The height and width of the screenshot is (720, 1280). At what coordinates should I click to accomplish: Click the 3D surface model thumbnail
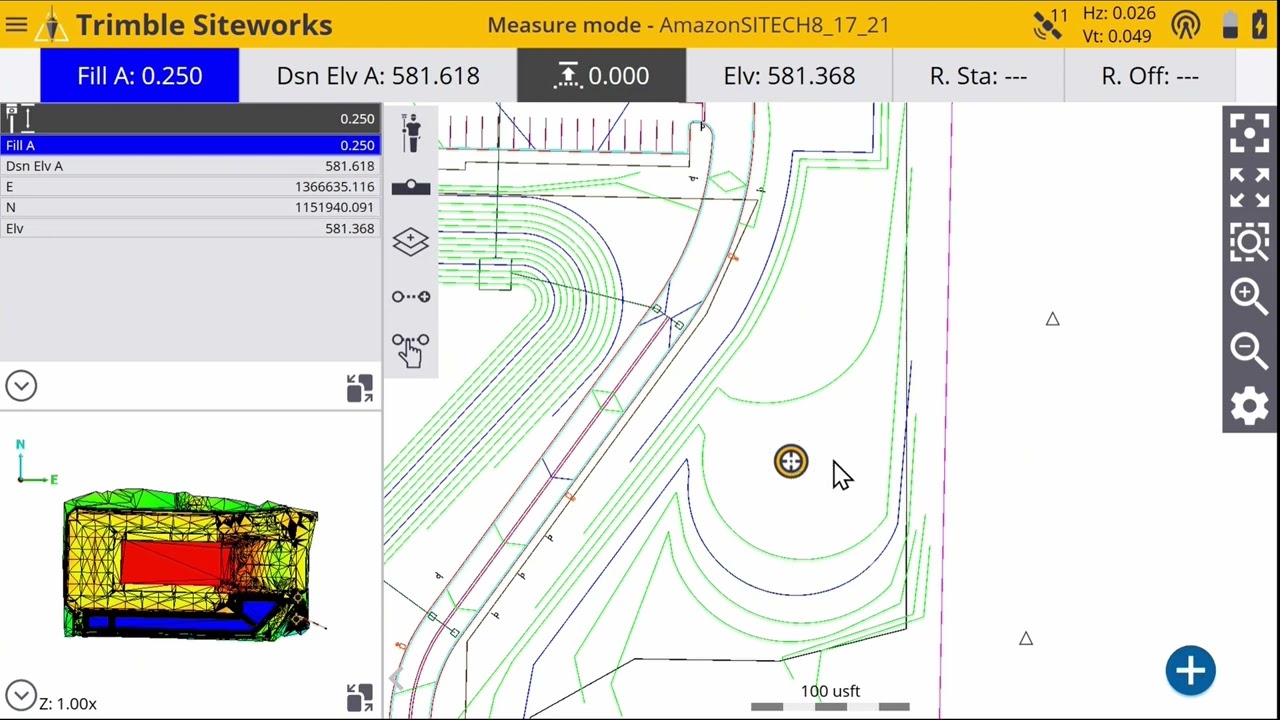point(192,564)
